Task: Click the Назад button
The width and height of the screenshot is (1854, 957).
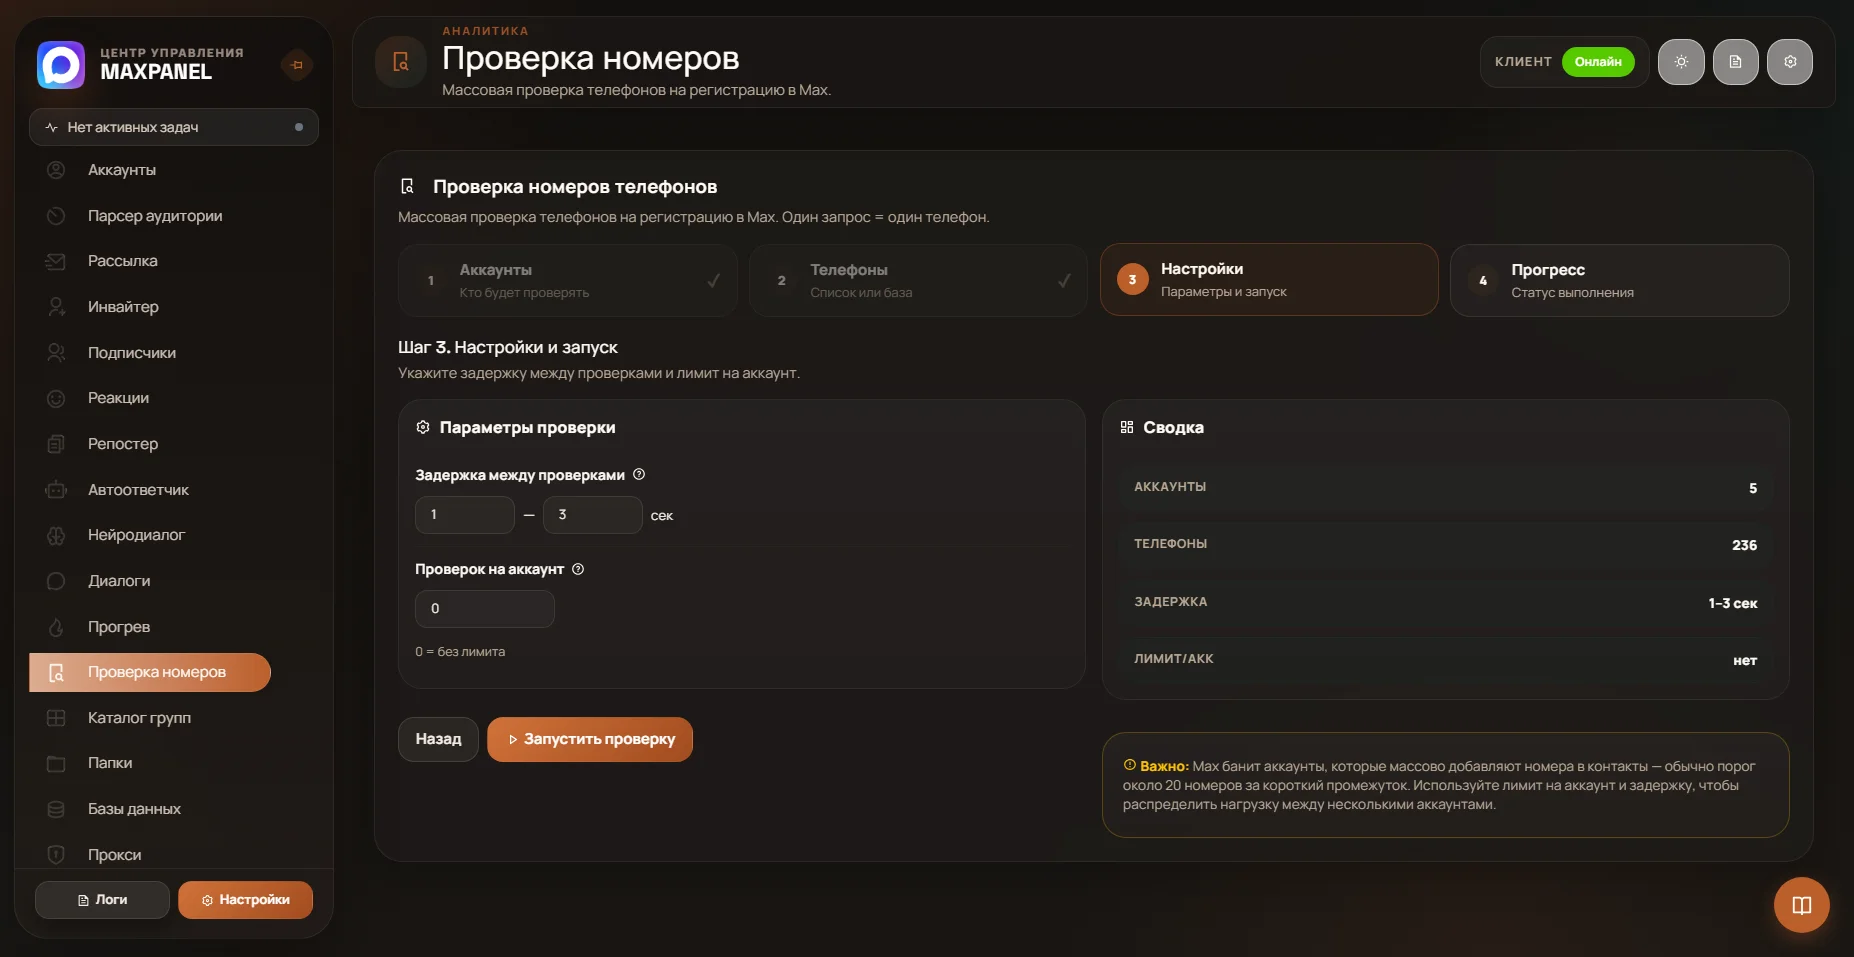Action: (x=438, y=739)
